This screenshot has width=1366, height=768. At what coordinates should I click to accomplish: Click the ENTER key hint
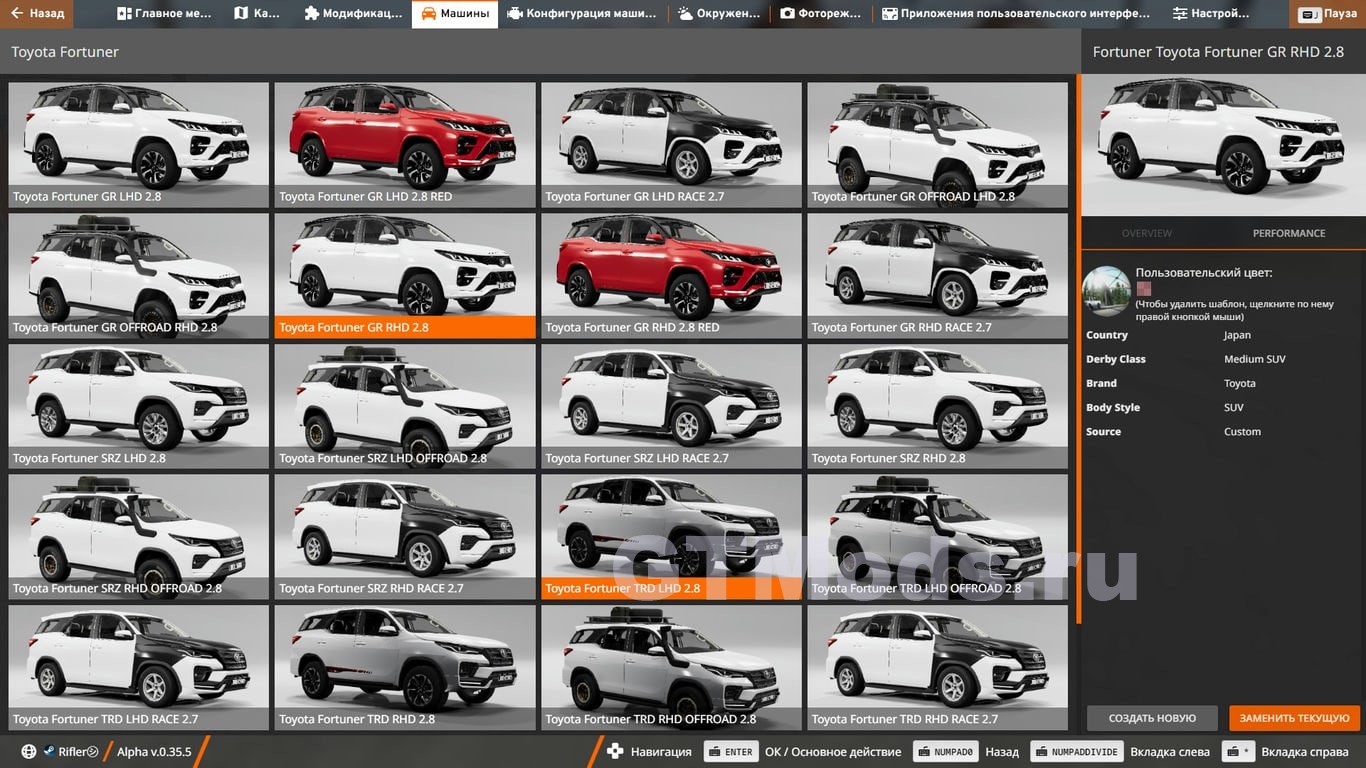pos(731,752)
